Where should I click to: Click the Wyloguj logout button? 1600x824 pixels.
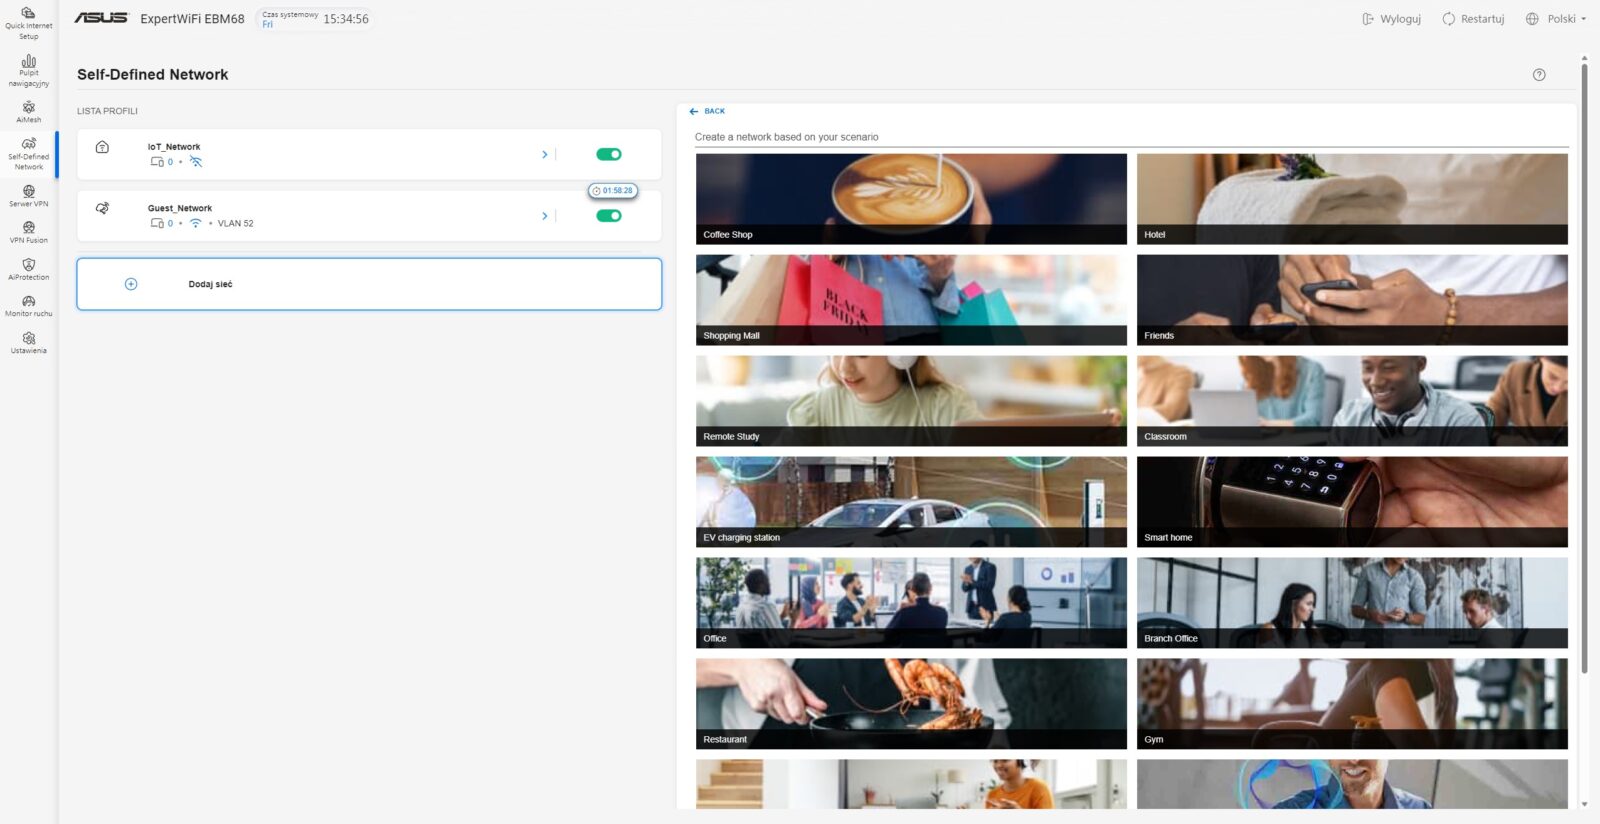pos(1391,19)
